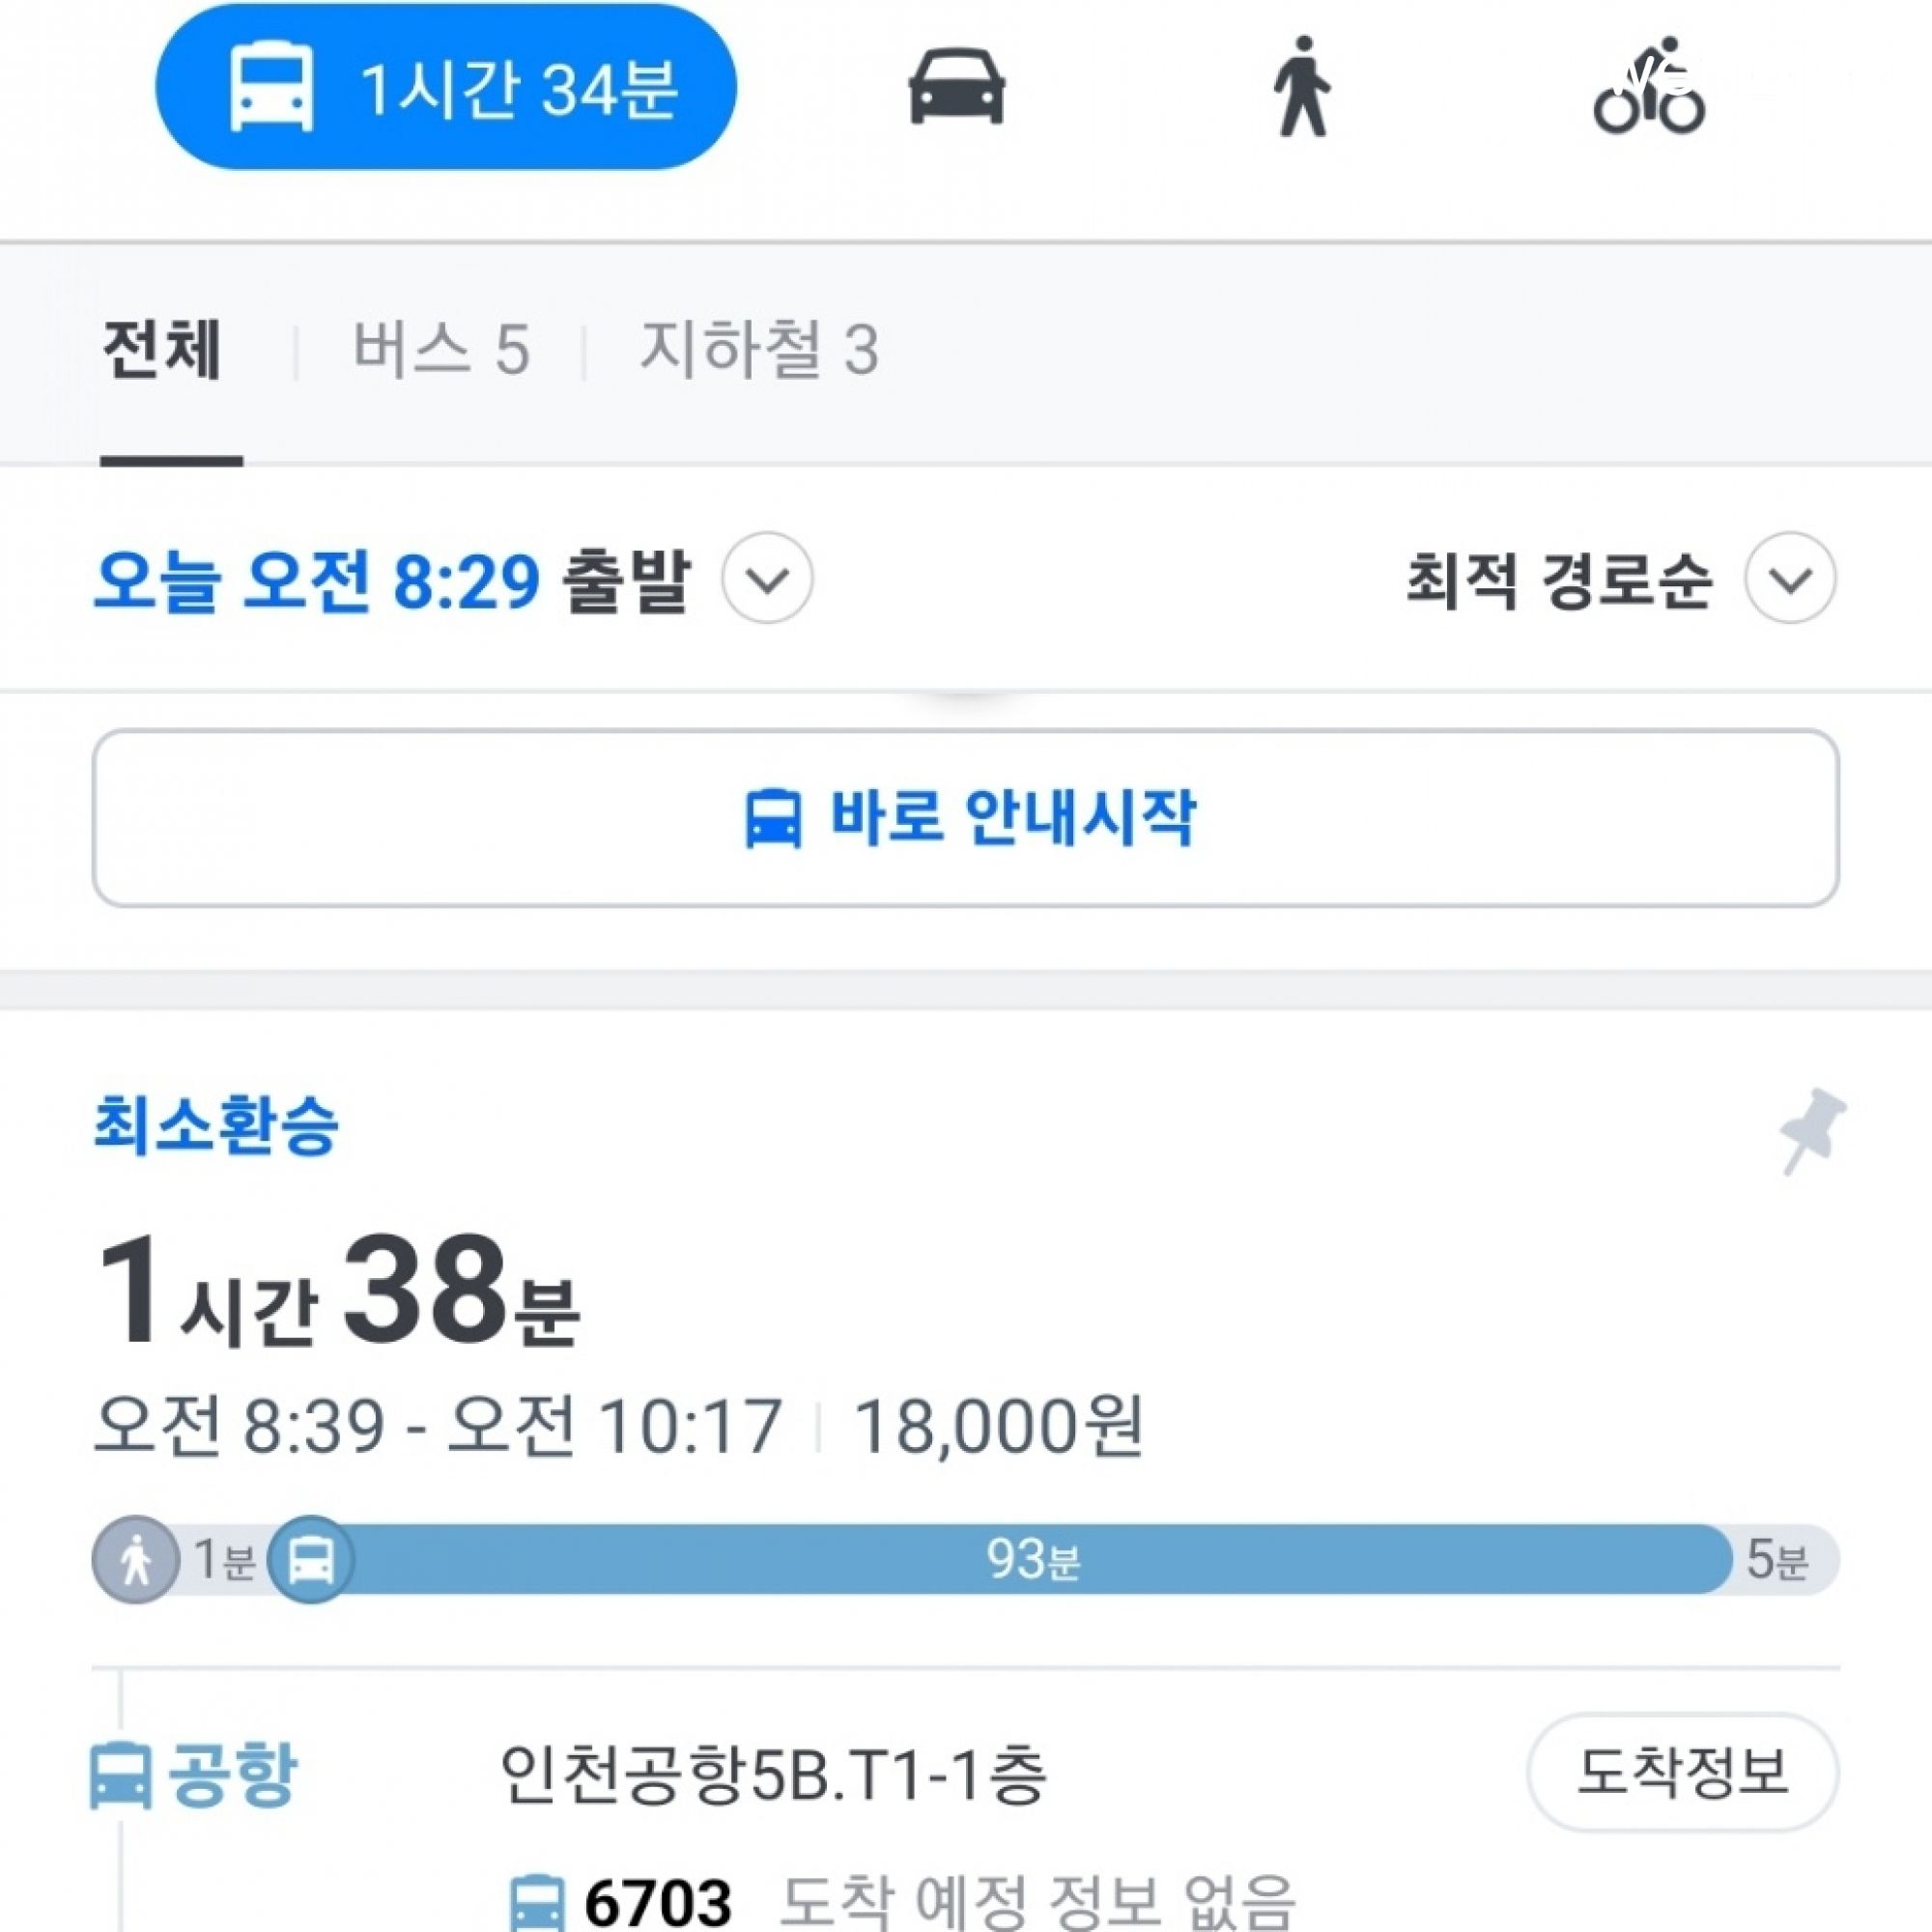Switch to the 버스 5 tab
The height and width of the screenshot is (1932, 1932).
point(441,350)
